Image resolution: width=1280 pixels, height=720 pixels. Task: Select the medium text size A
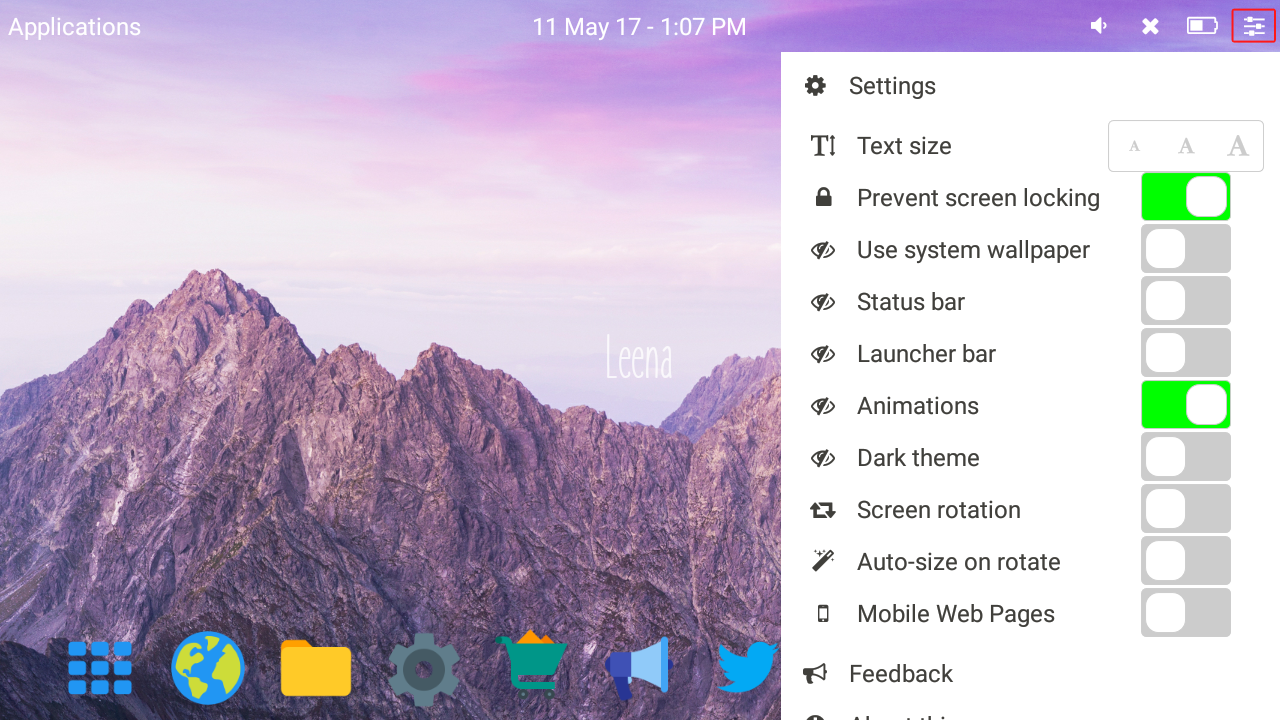pyautogui.click(x=1186, y=146)
